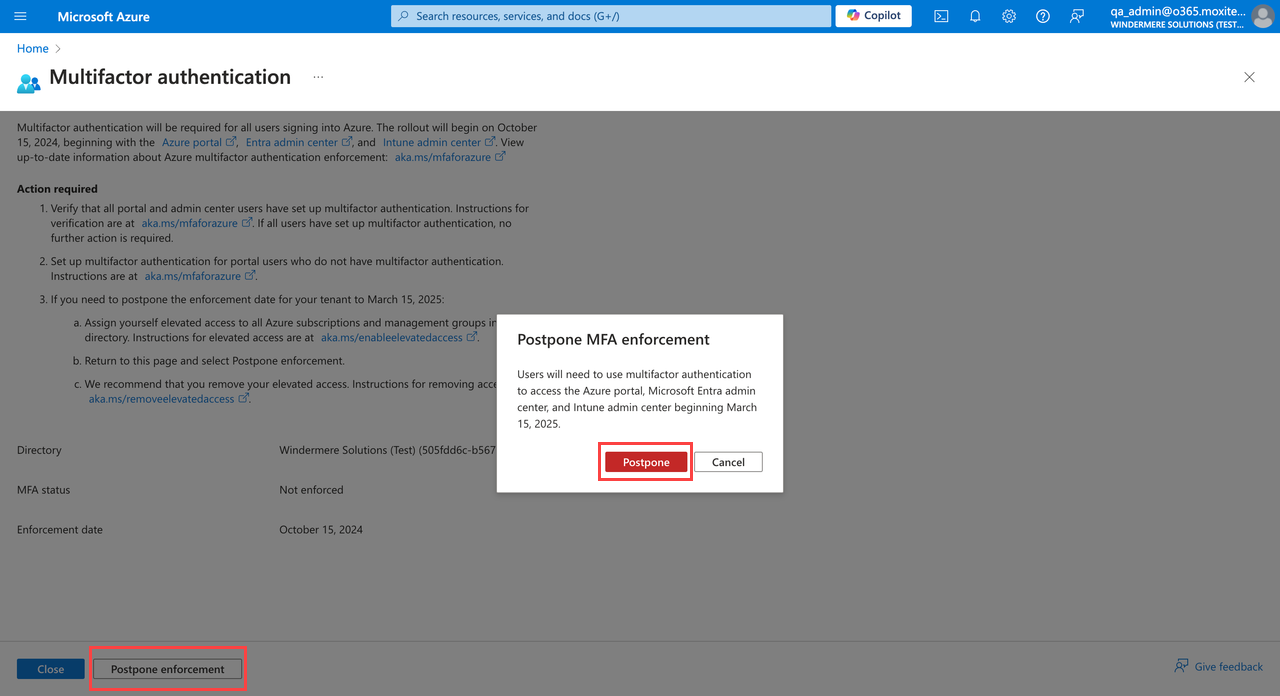Click the Postpone enforcement button
The height and width of the screenshot is (696, 1280).
click(x=167, y=669)
